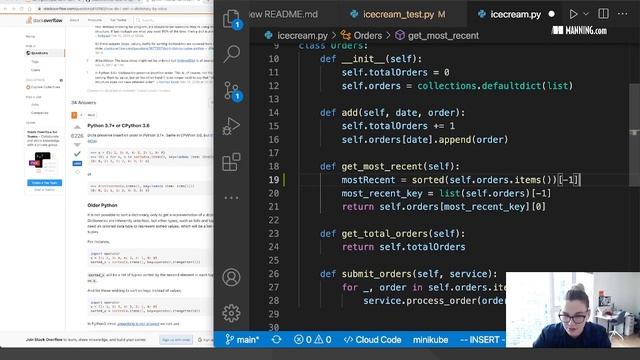The height and width of the screenshot is (360, 640).
Task: Click line number 23 in the gutter
Action: (x=273, y=233)
